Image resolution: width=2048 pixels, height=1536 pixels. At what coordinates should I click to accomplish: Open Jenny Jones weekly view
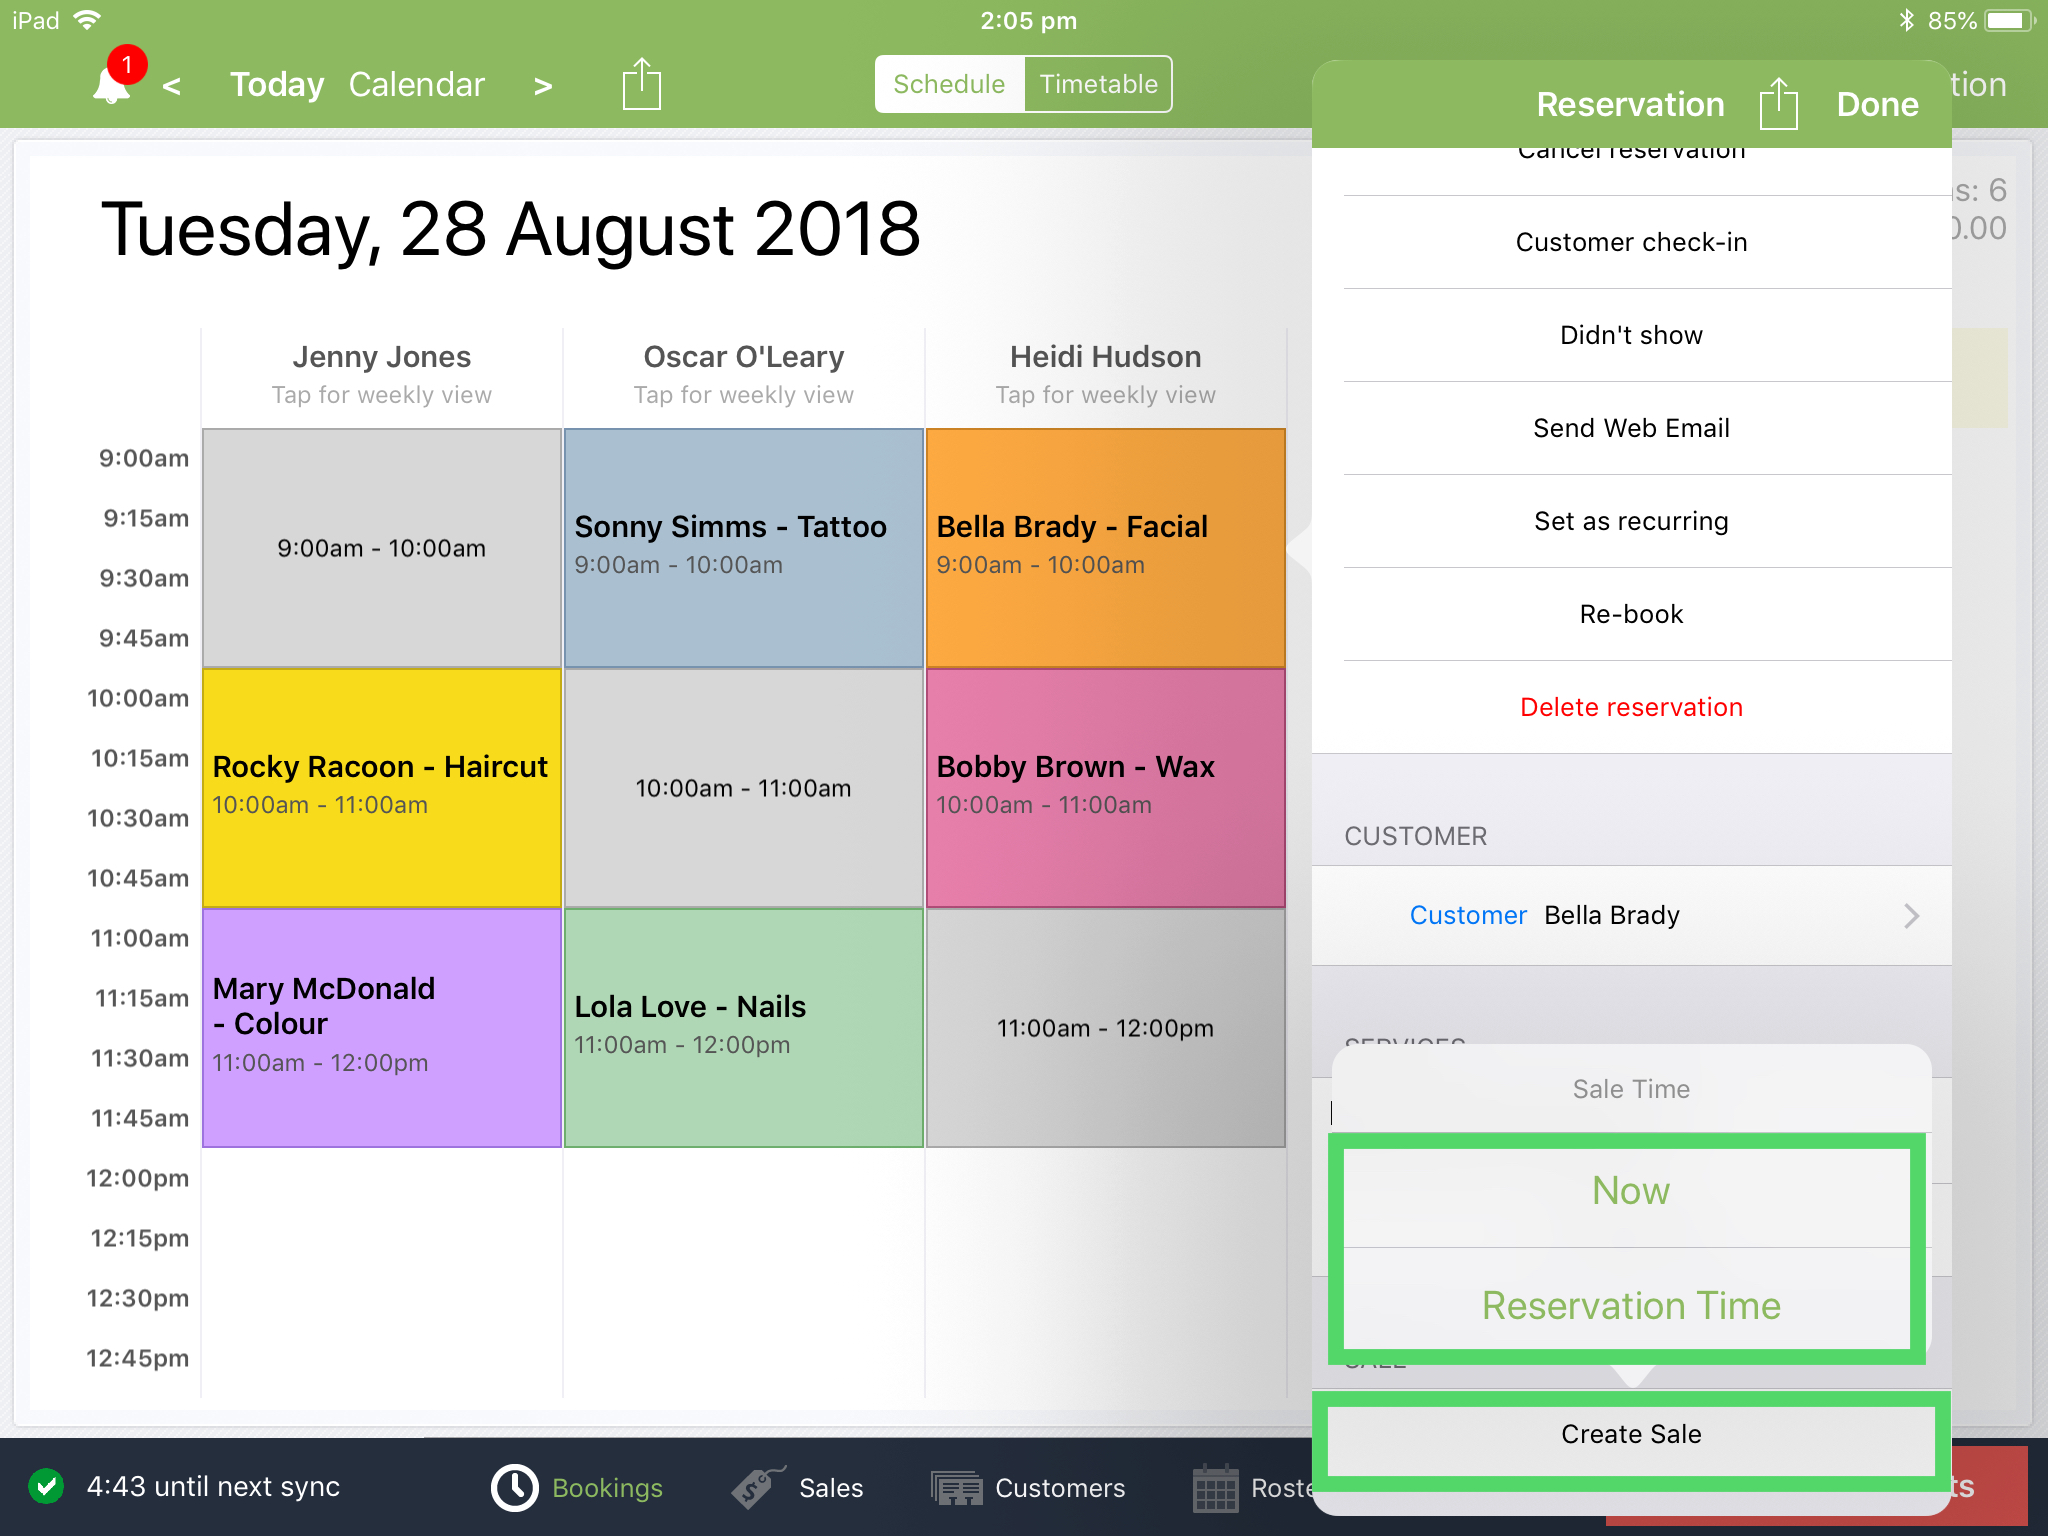pos(382,375)
